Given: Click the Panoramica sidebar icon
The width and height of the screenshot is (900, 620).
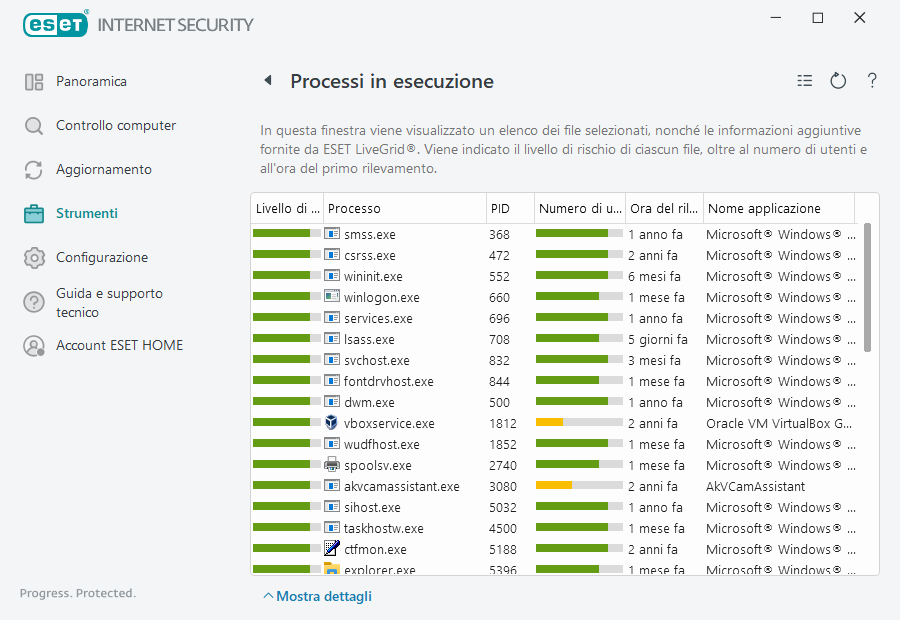Looking at the screenshot, I should 34,82.
